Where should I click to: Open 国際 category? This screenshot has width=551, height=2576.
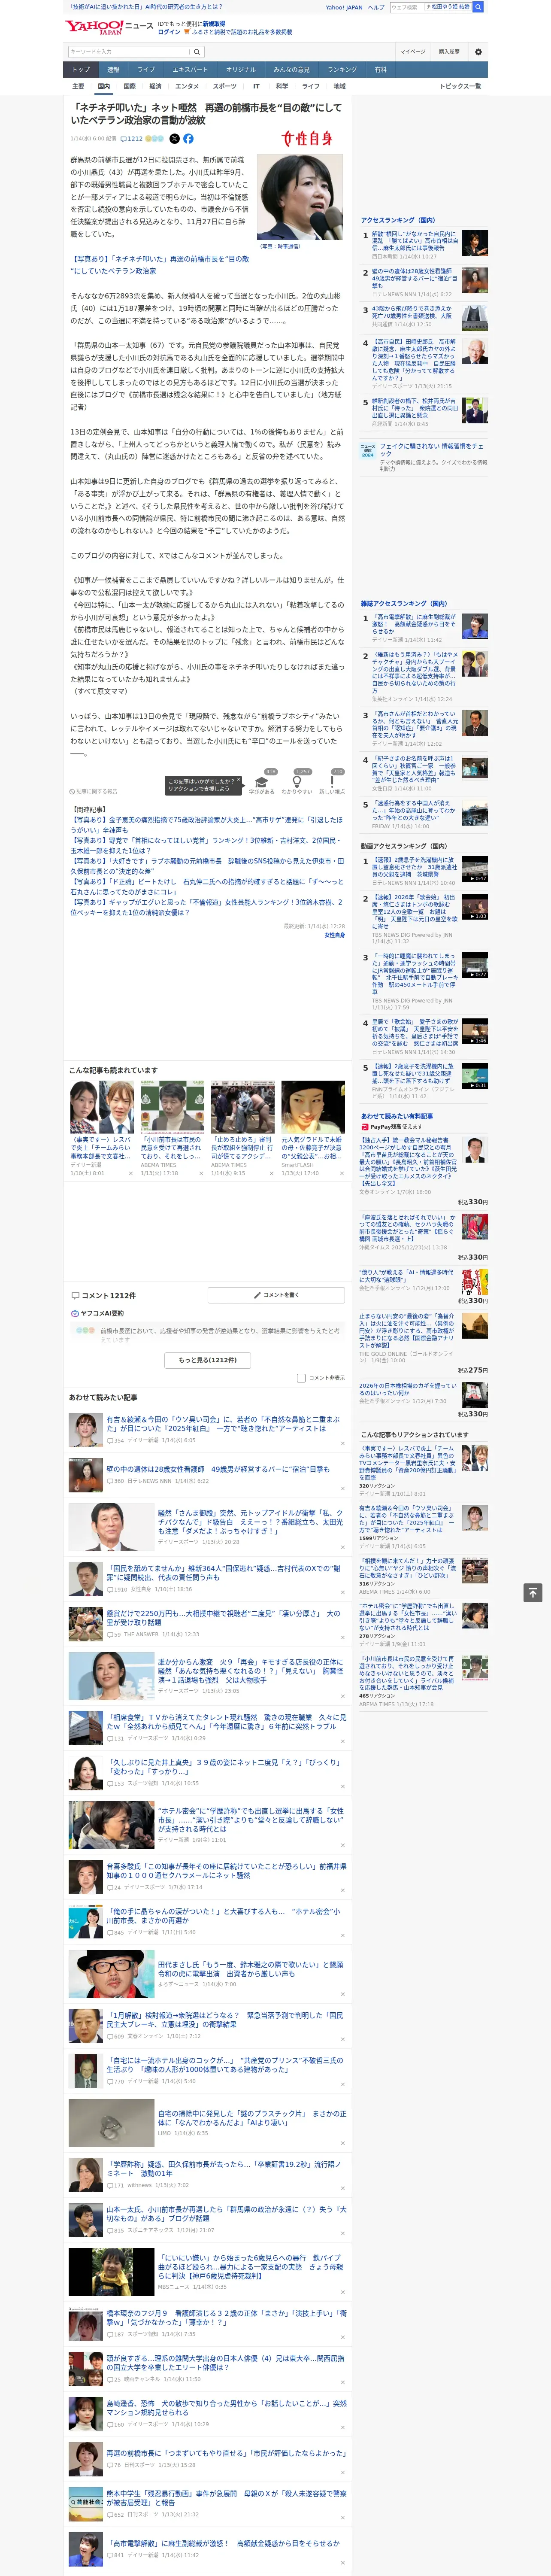pos(129,86)
